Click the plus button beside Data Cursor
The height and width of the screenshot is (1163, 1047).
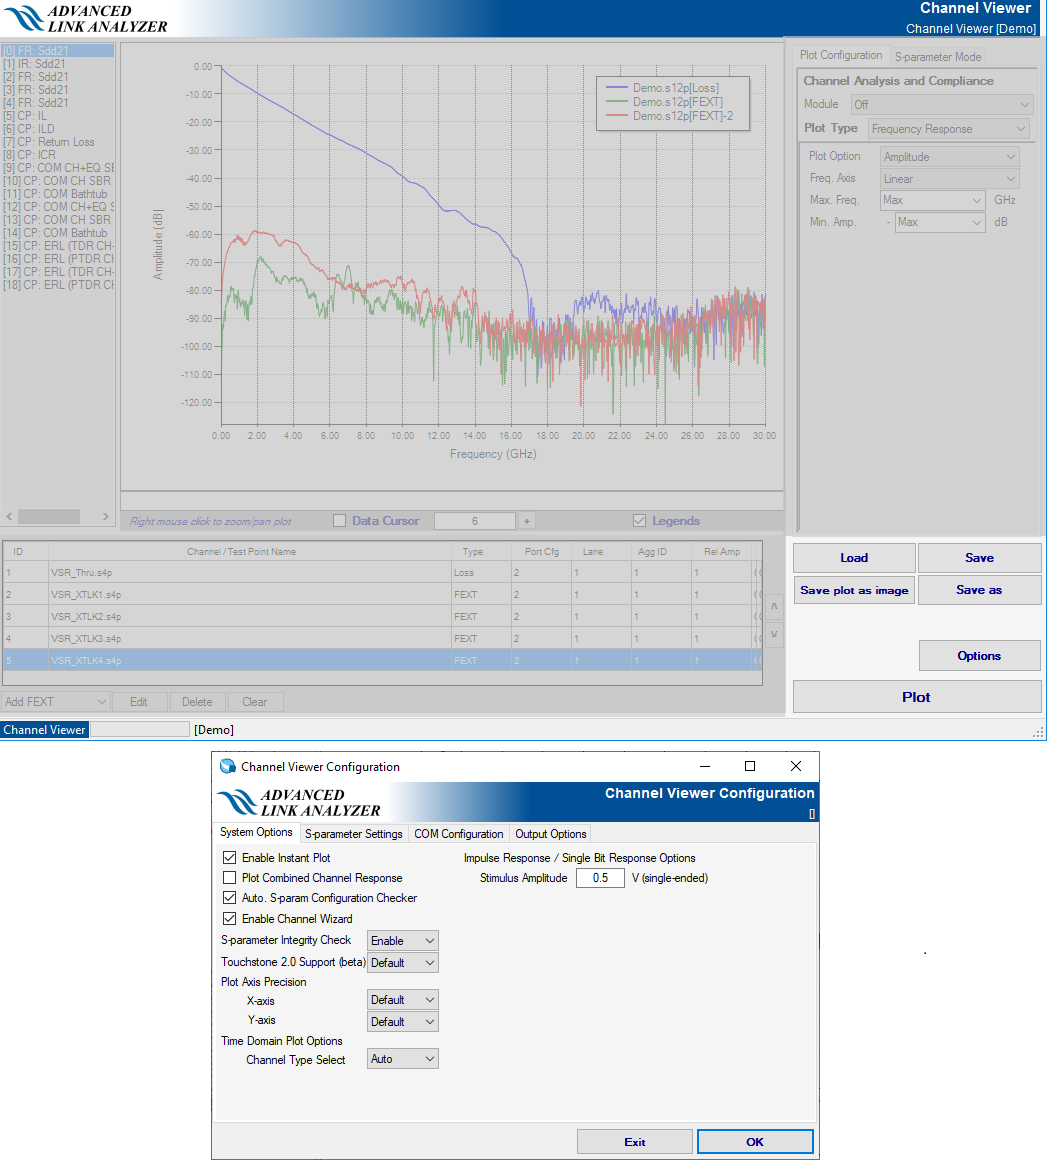tap(527, 521)
